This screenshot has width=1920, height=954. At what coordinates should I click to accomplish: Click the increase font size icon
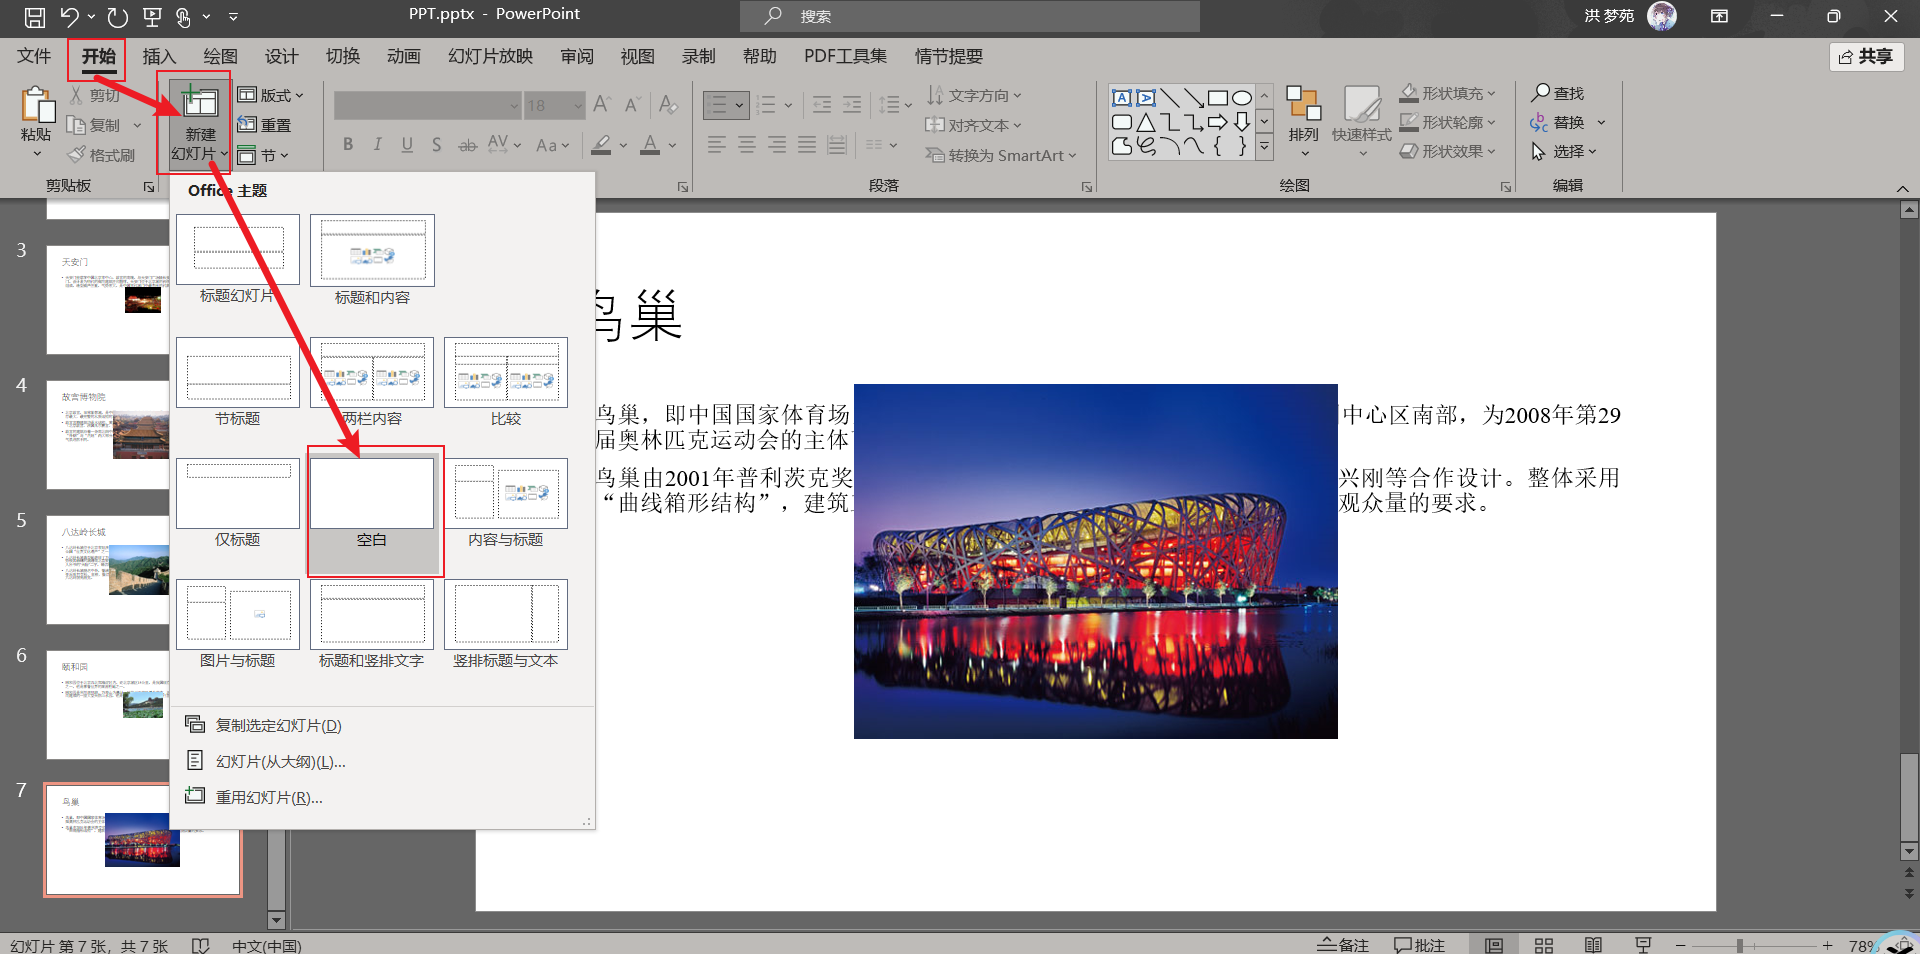602,104
